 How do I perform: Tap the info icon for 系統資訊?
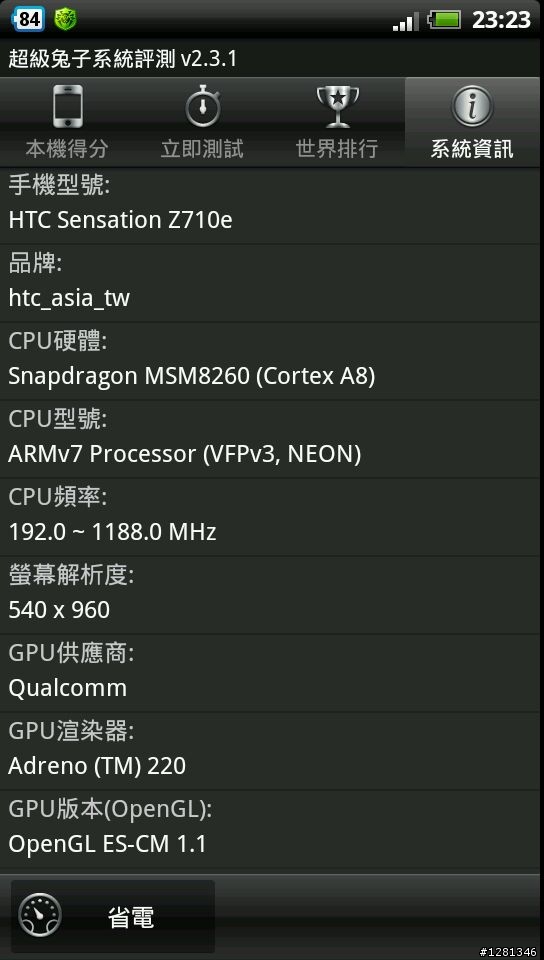472,107
